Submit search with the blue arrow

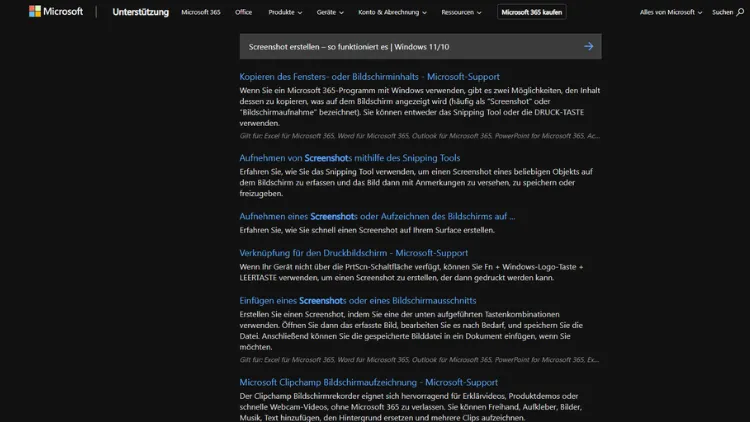588,46
